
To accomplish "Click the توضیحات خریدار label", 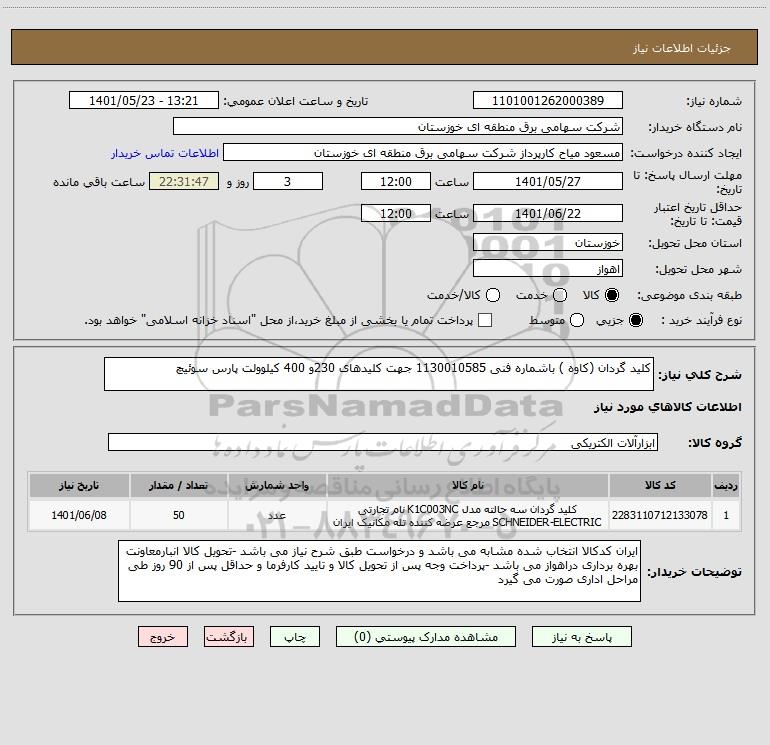I will (694, 572).
